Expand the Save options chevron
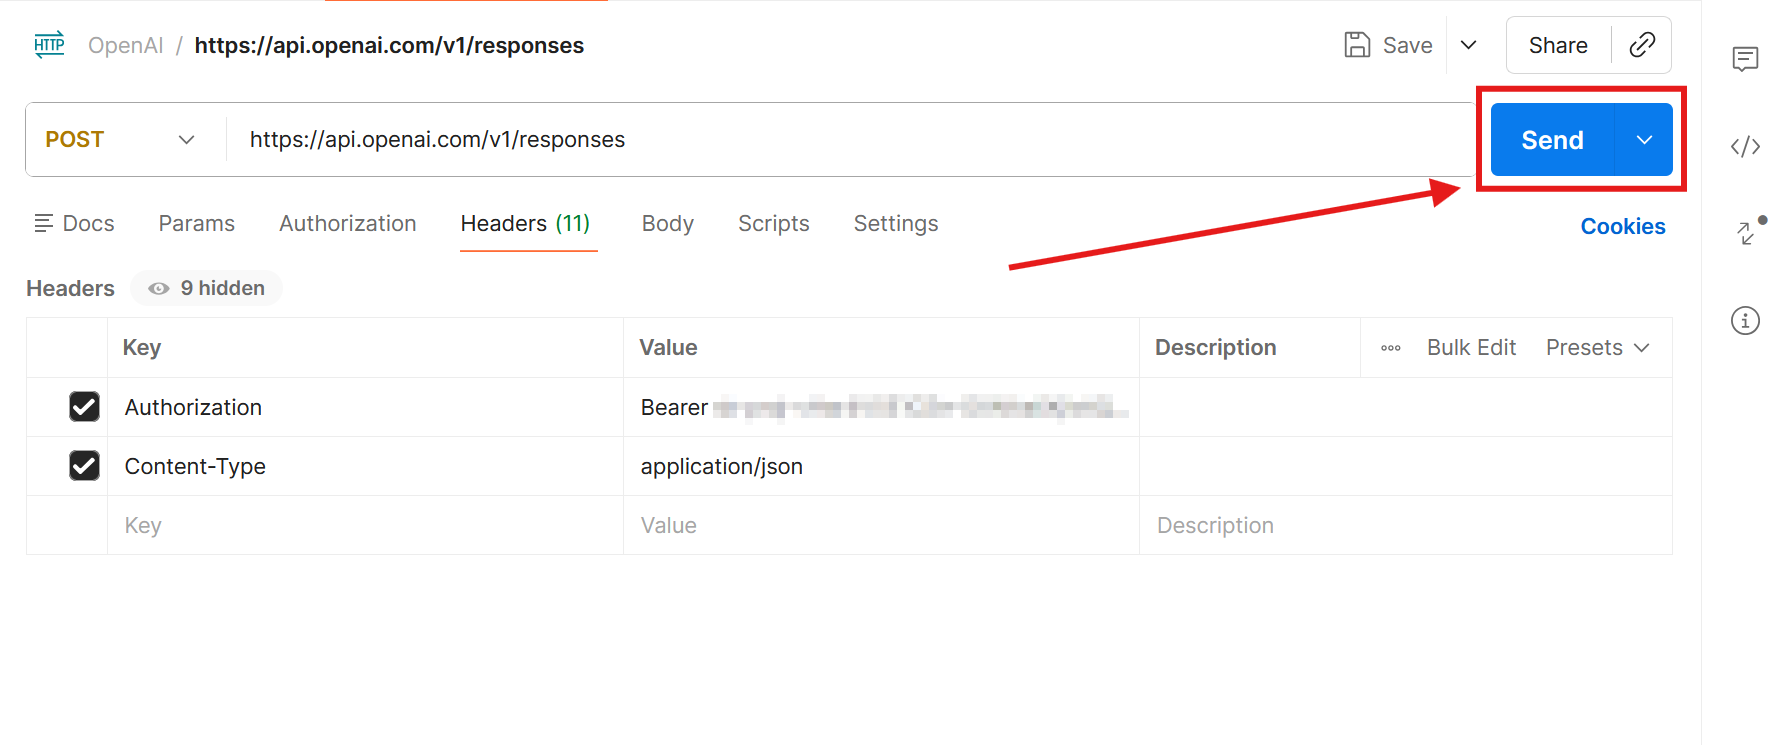This screenshot has width=1785, height=745. (1468, 44)
